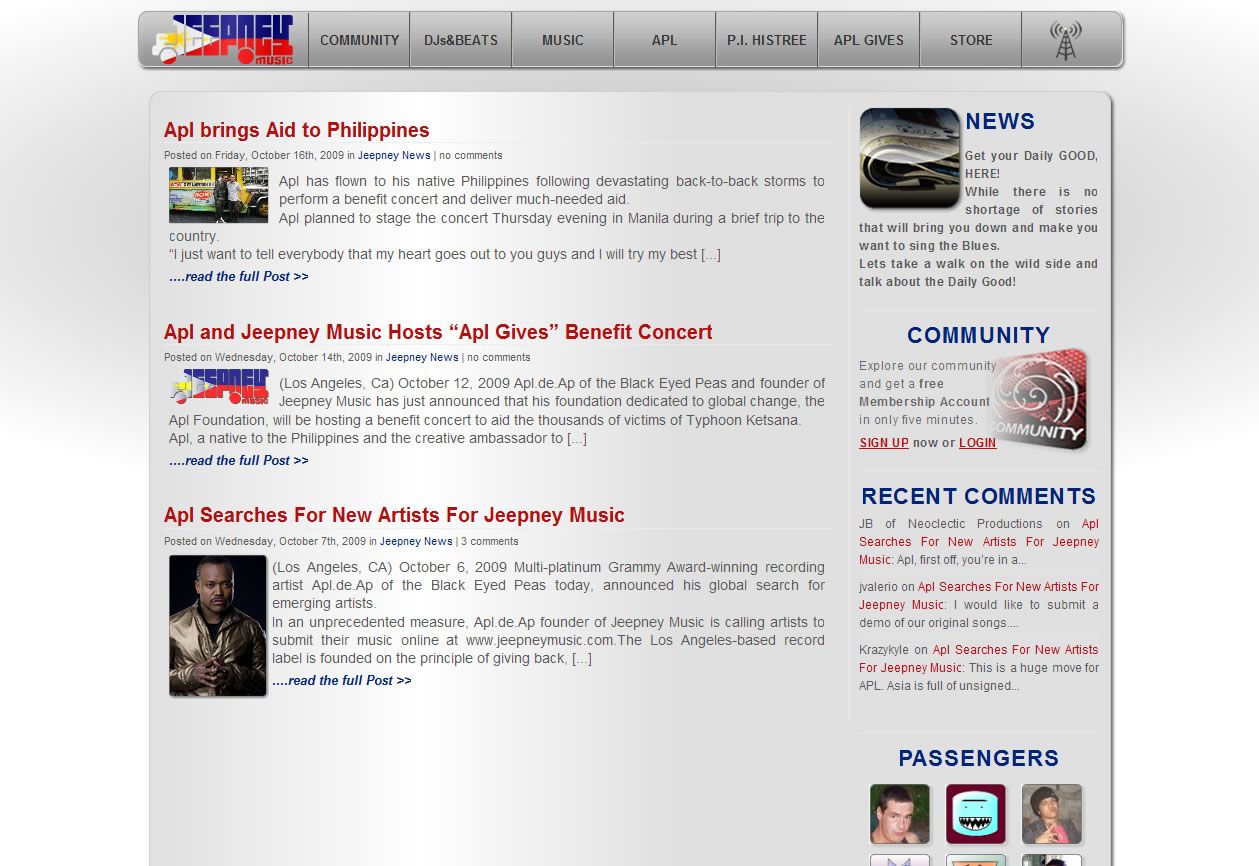Image resolution: width=1259 pixels, height=866 pixels.
Task: Click 'Membership Account' text in Community box
Action: point(924,402)
